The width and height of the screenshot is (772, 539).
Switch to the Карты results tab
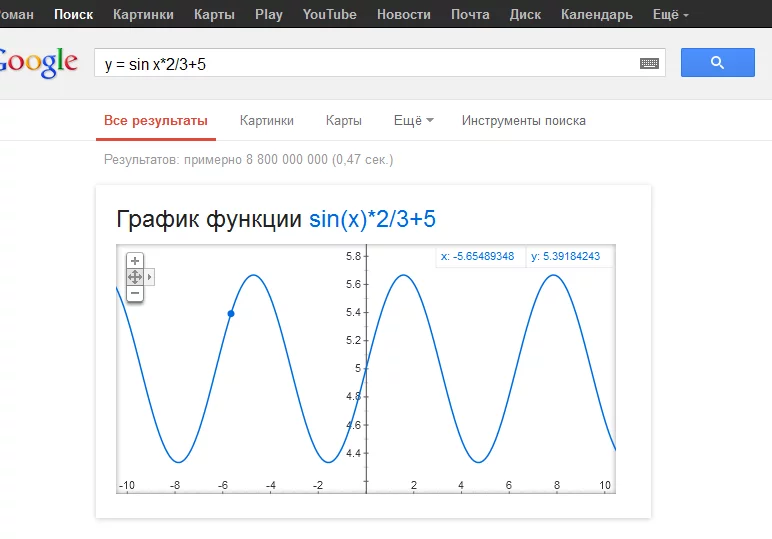(343, 121)
